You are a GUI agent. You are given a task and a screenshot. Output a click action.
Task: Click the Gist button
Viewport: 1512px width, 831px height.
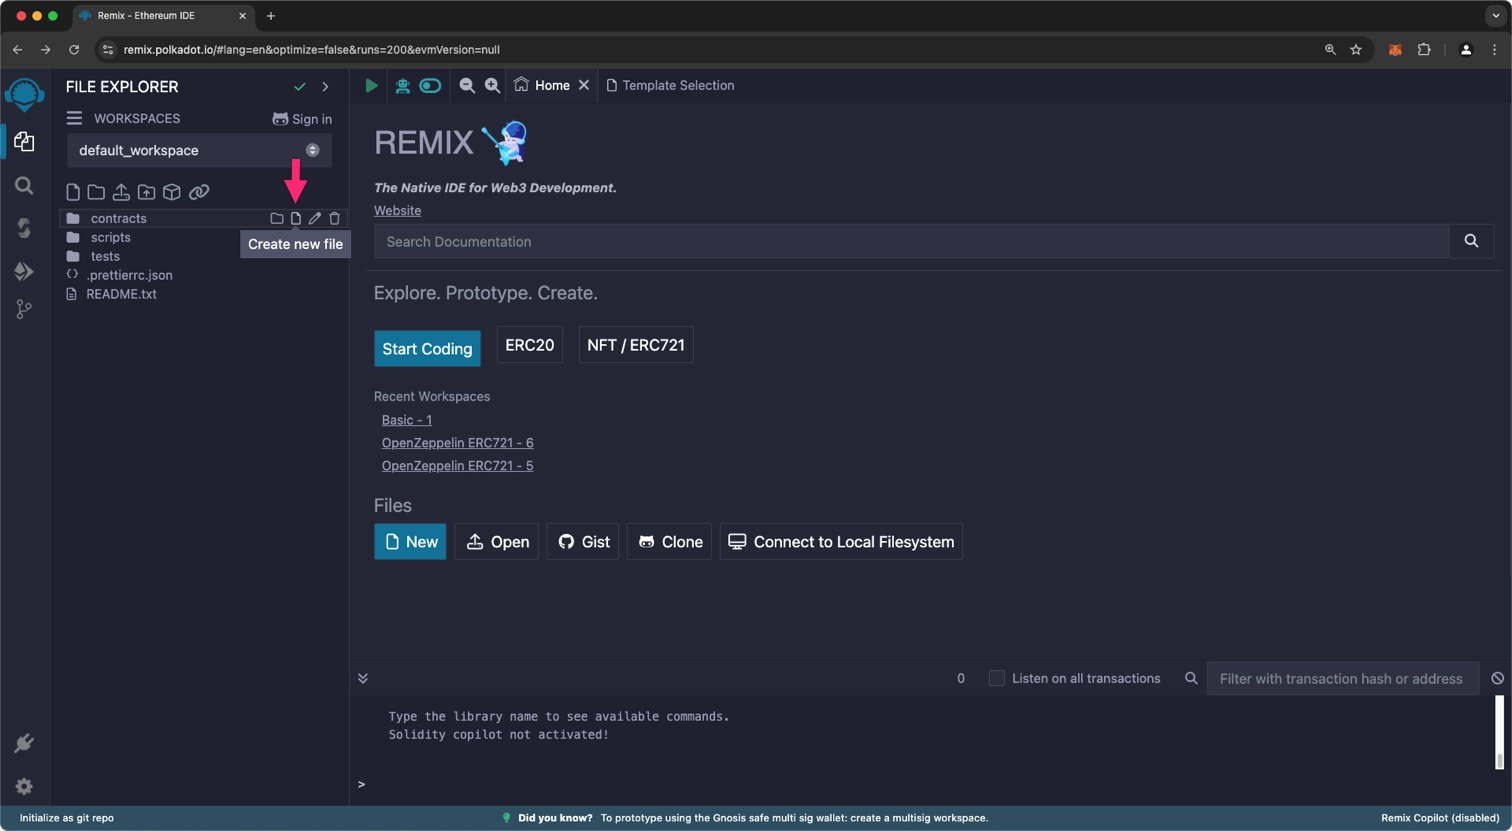click(x=583, y=541)
